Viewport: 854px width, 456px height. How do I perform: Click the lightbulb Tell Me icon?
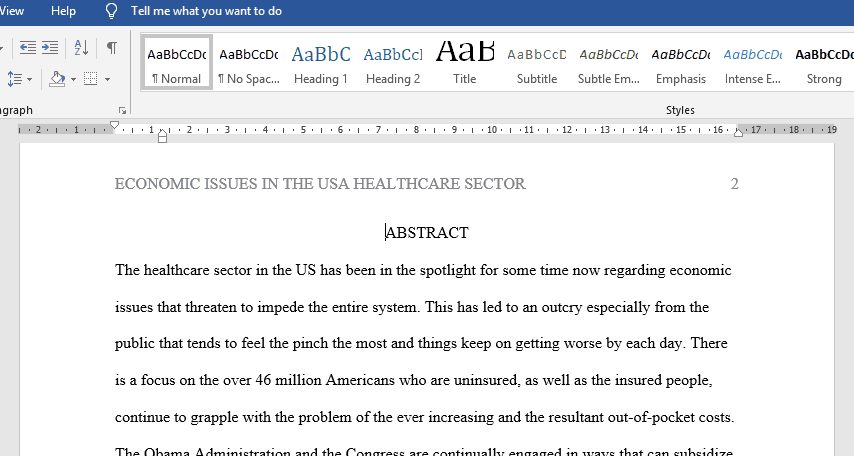click(x=112, y=11)
